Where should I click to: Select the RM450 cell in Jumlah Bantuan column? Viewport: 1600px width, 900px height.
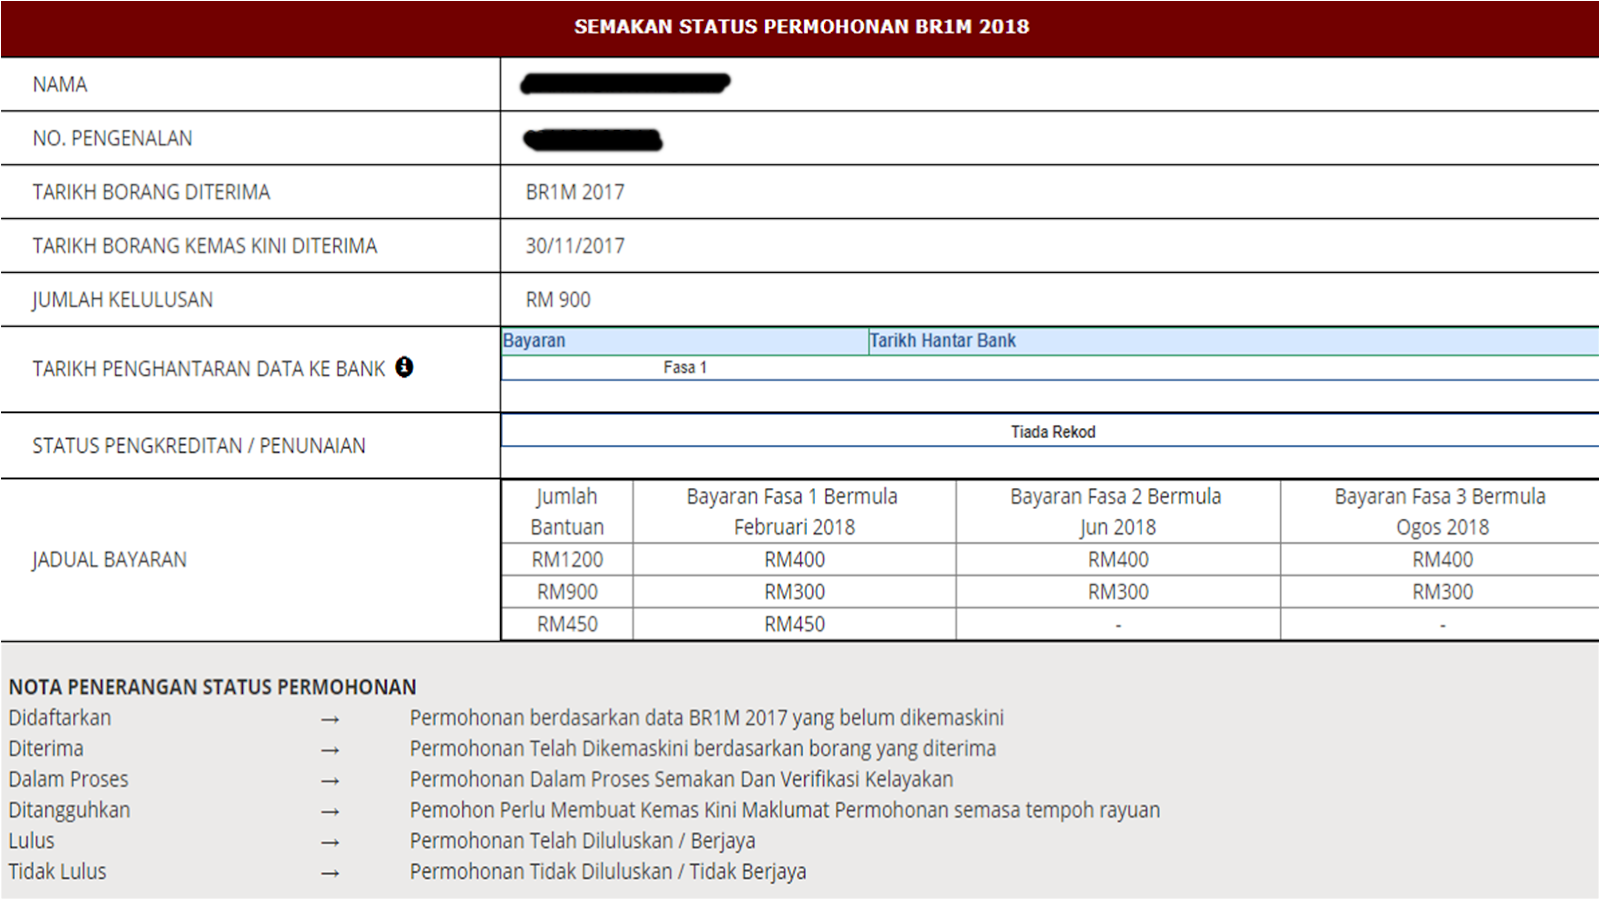click(x=567, y=625)
